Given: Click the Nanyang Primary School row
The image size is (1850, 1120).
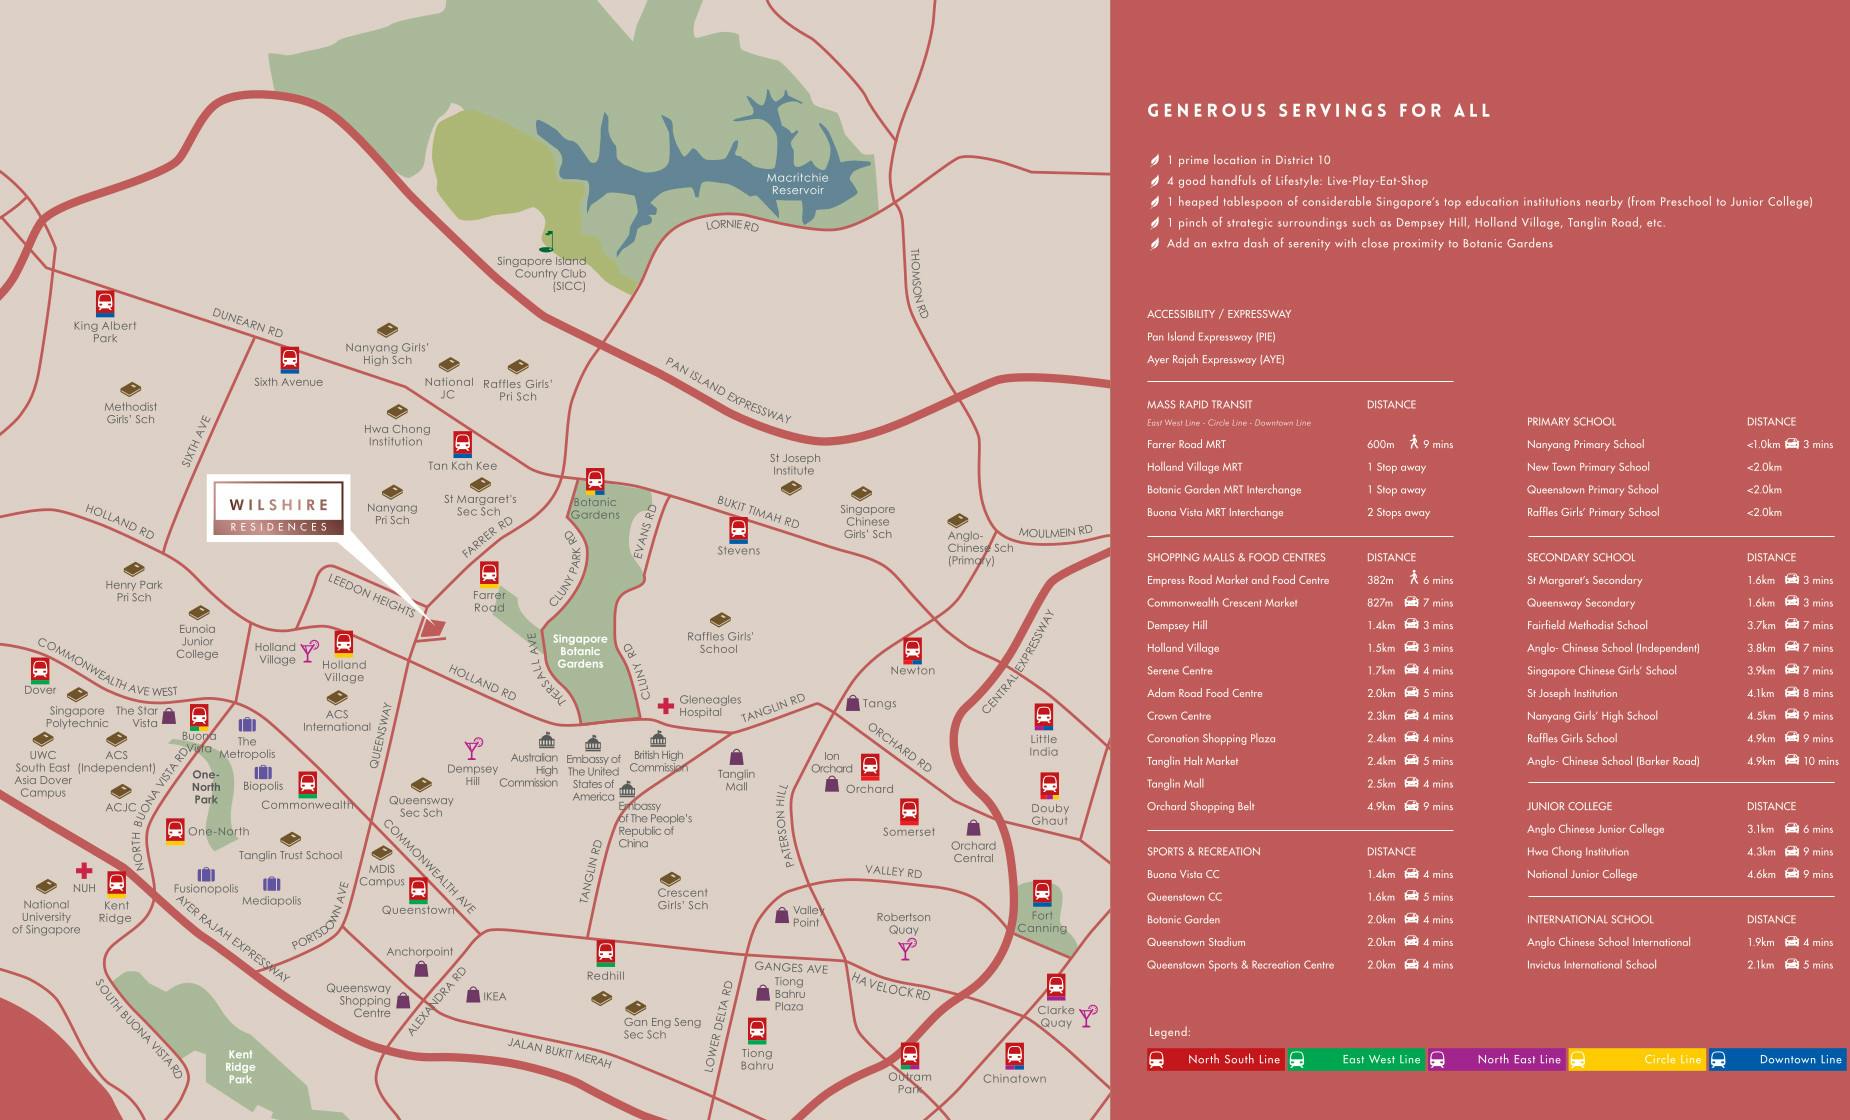Looking at the screenshot, I should 1680,444.
